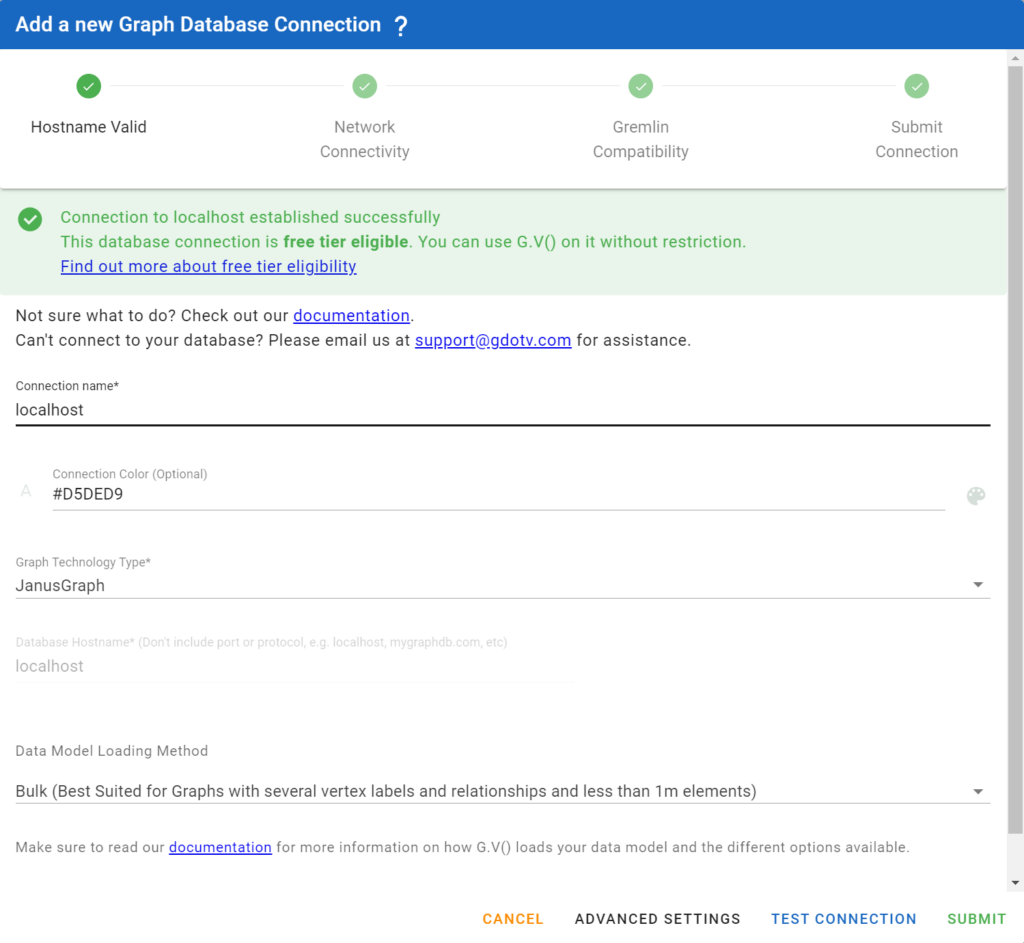Select the Gremlin Compatibility checkmark icon
The width and height of the screenshot is (1024, 943).
[640, 86]
